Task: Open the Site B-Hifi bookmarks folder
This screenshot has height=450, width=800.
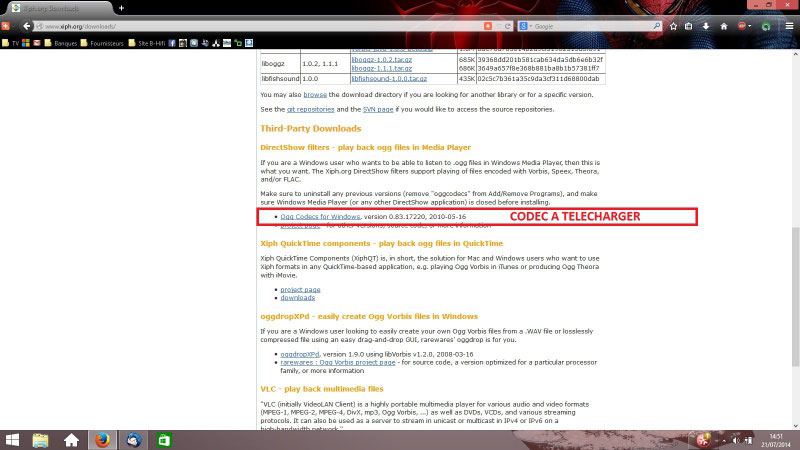Action: coord(147,43)
